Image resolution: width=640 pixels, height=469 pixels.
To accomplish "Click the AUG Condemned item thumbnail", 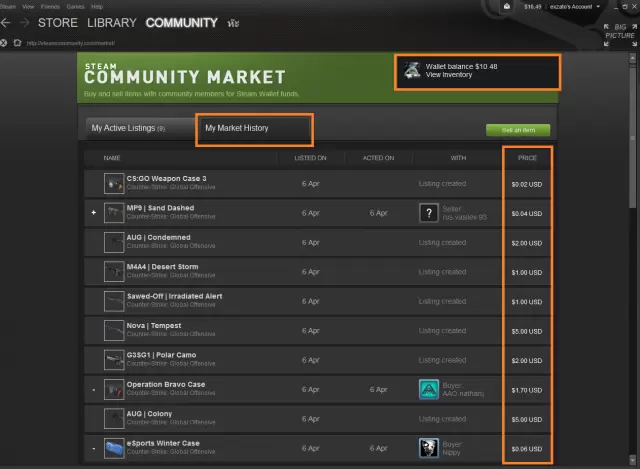I will click(x=114, y=242).
